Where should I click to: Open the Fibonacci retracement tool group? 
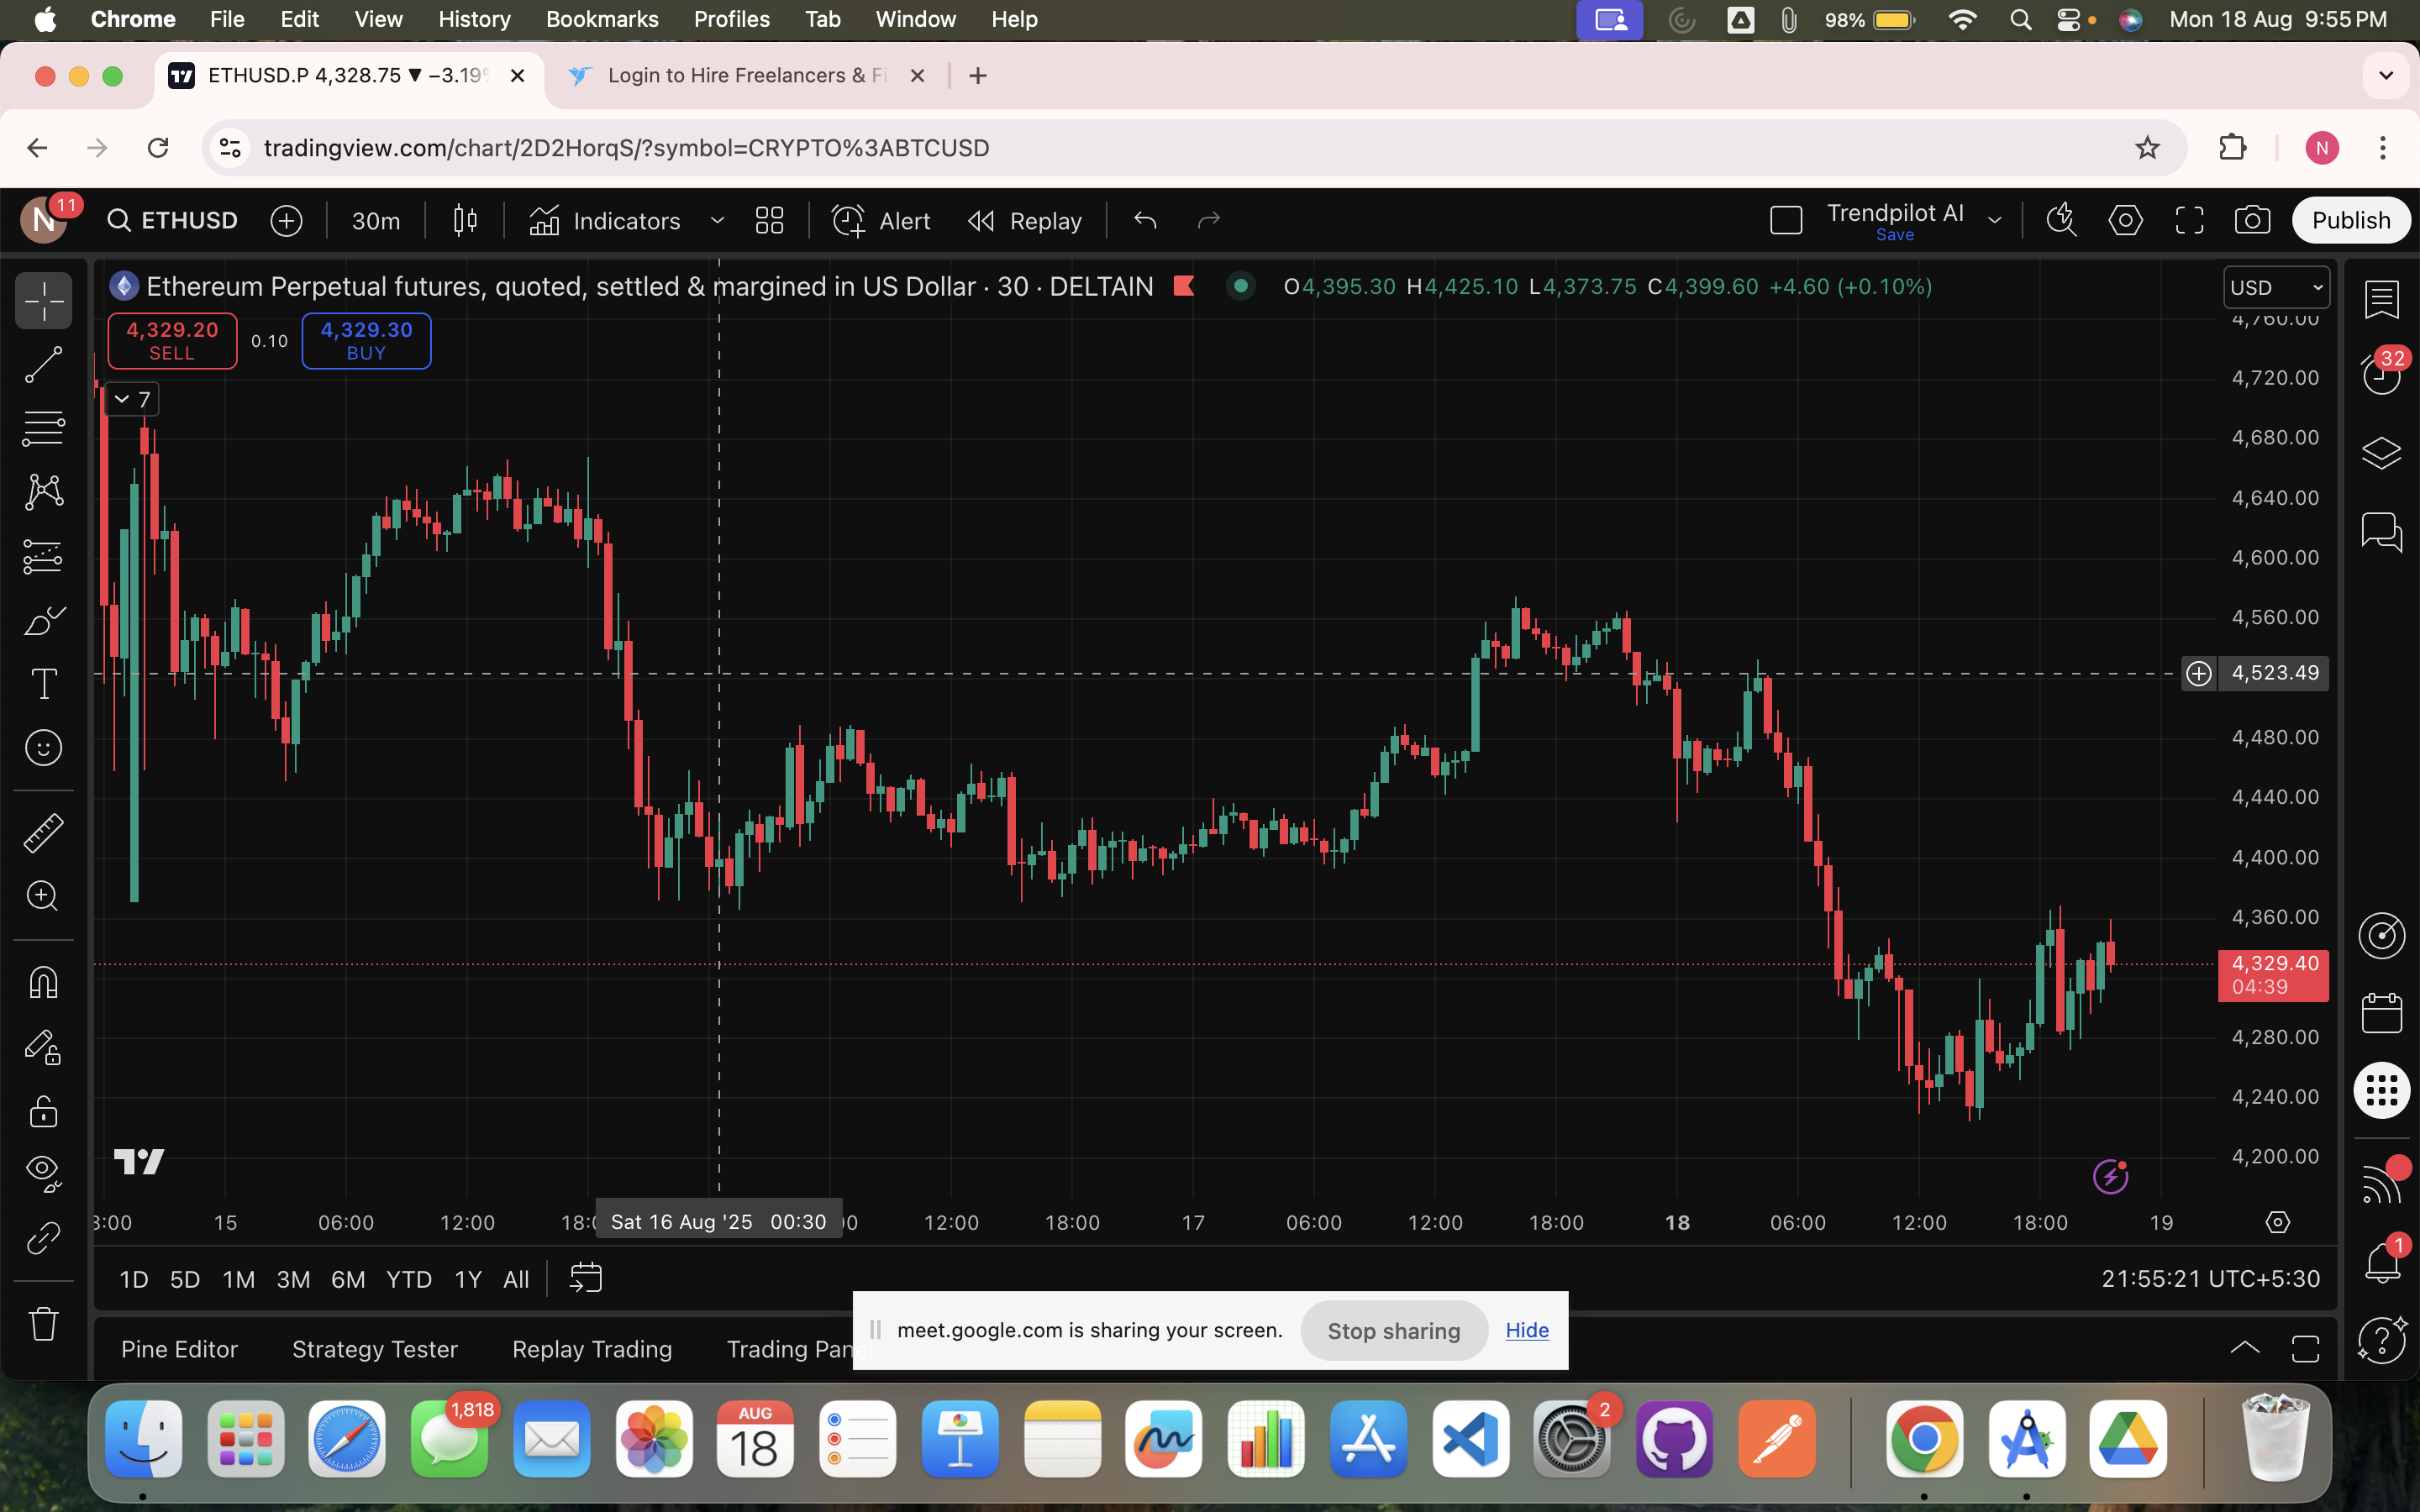click(43, 428)
